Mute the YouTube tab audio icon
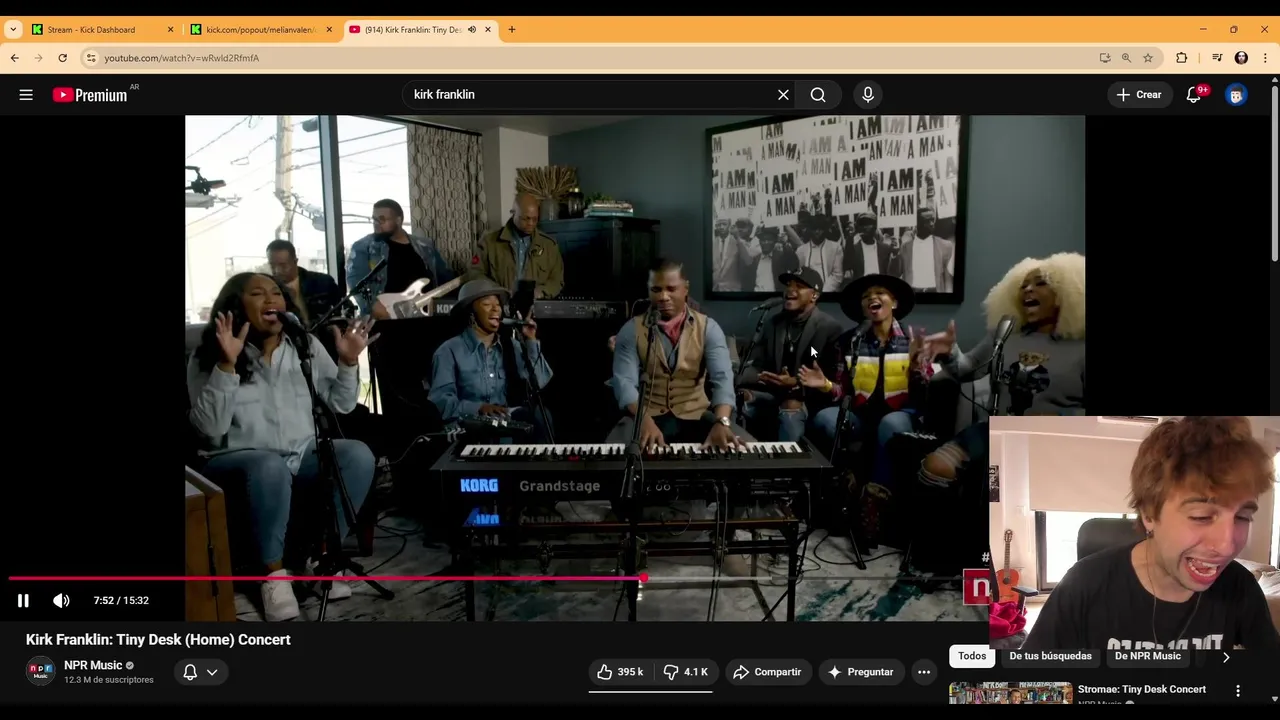This screenshot has width=1280, height=720. tap(472, 30)
